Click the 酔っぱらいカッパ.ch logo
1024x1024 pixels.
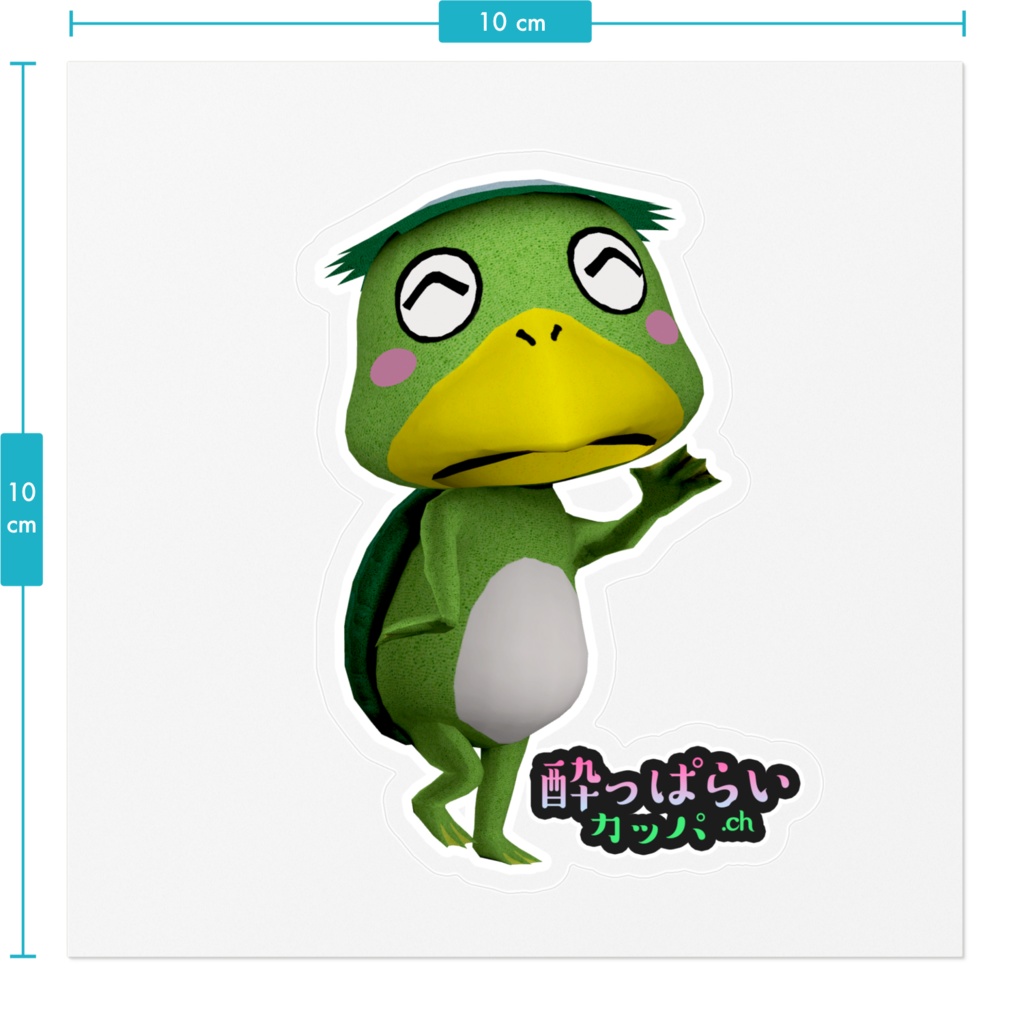tap(666, 803)
